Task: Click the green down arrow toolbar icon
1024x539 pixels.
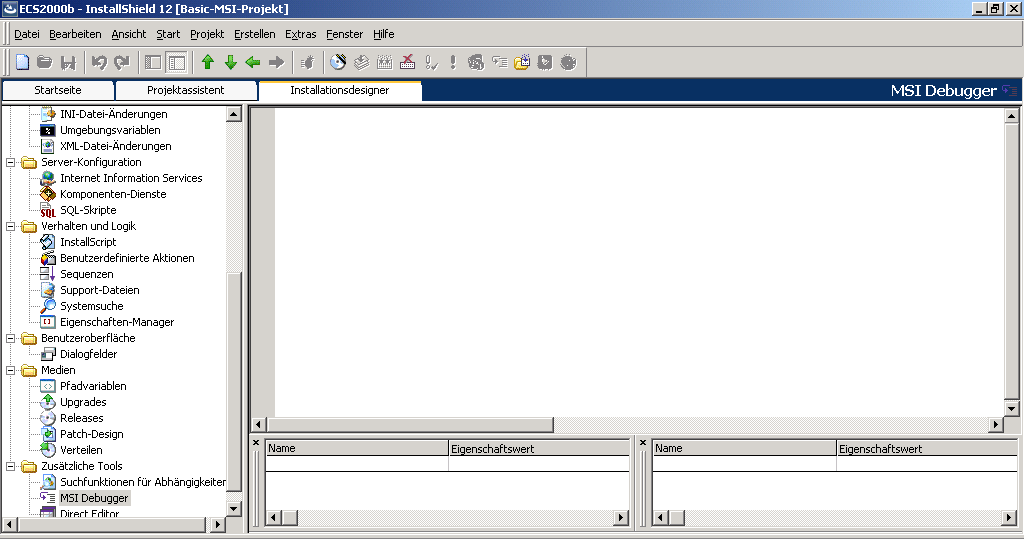Action: (230, 62)
